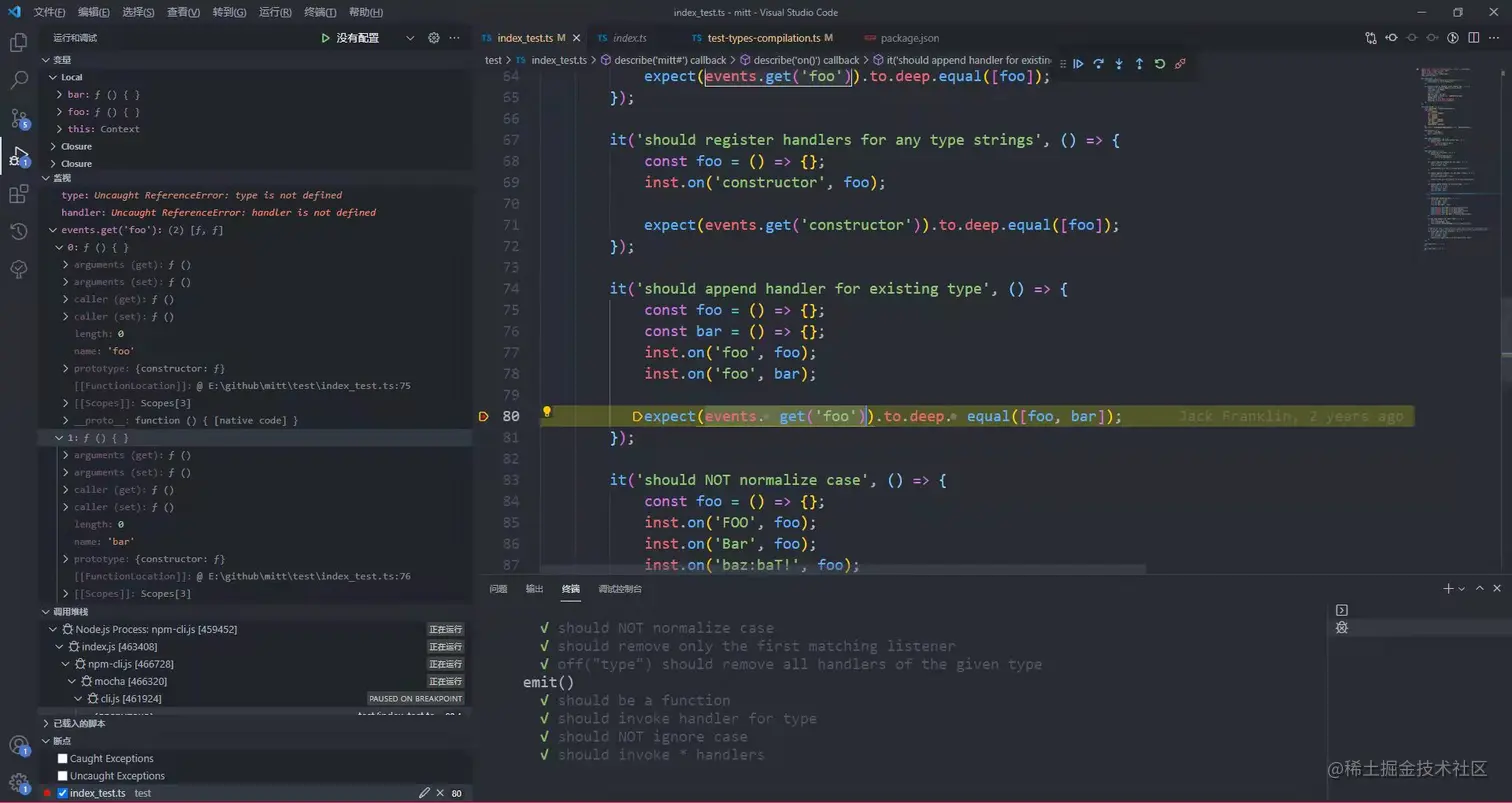This screenshot has width=1512, height=803.
Task: Start debugging with the green play button
Action: (x=325, y=38)
